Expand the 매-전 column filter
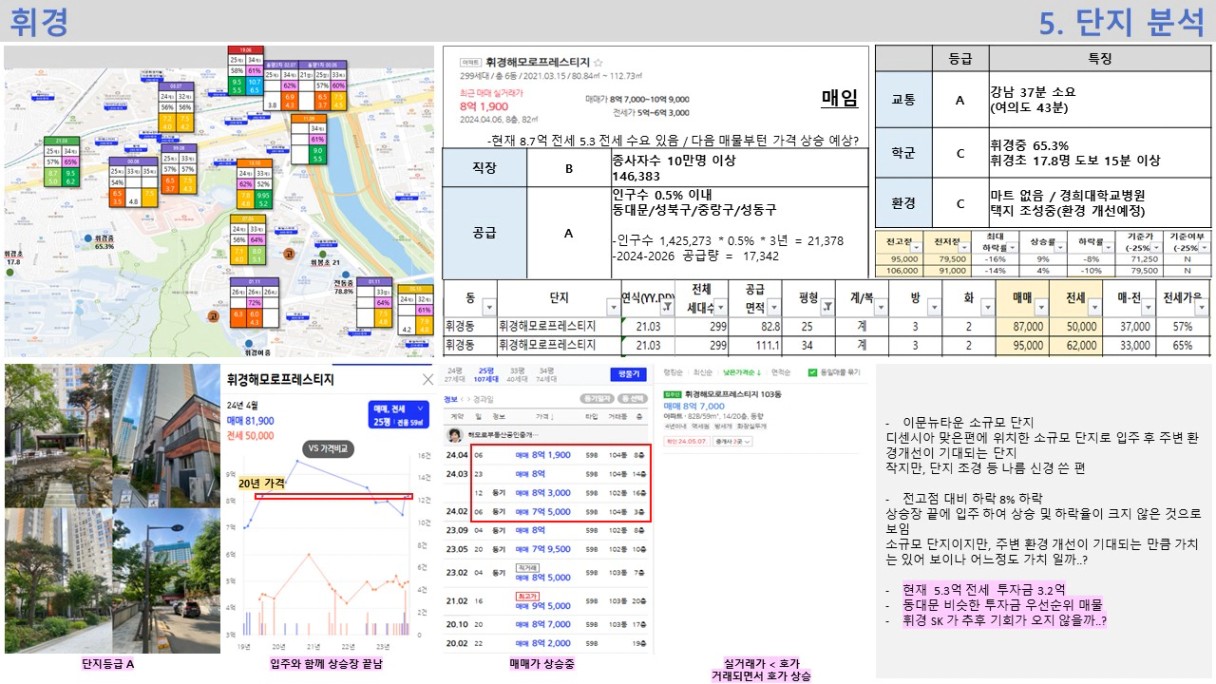 pyautogui.click(x=1147, y=308)
